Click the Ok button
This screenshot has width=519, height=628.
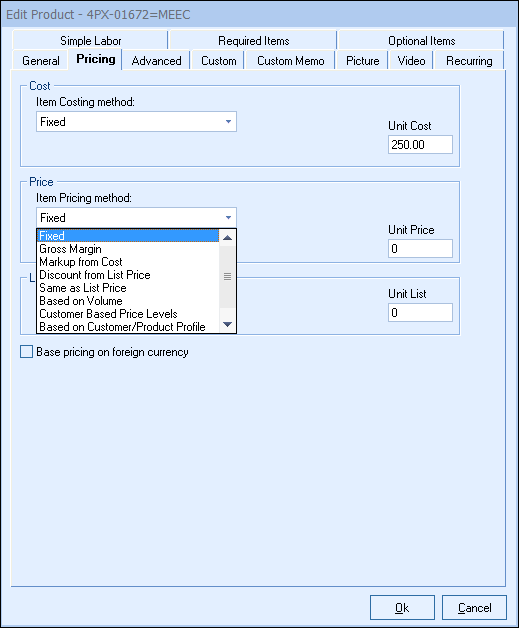402,608
